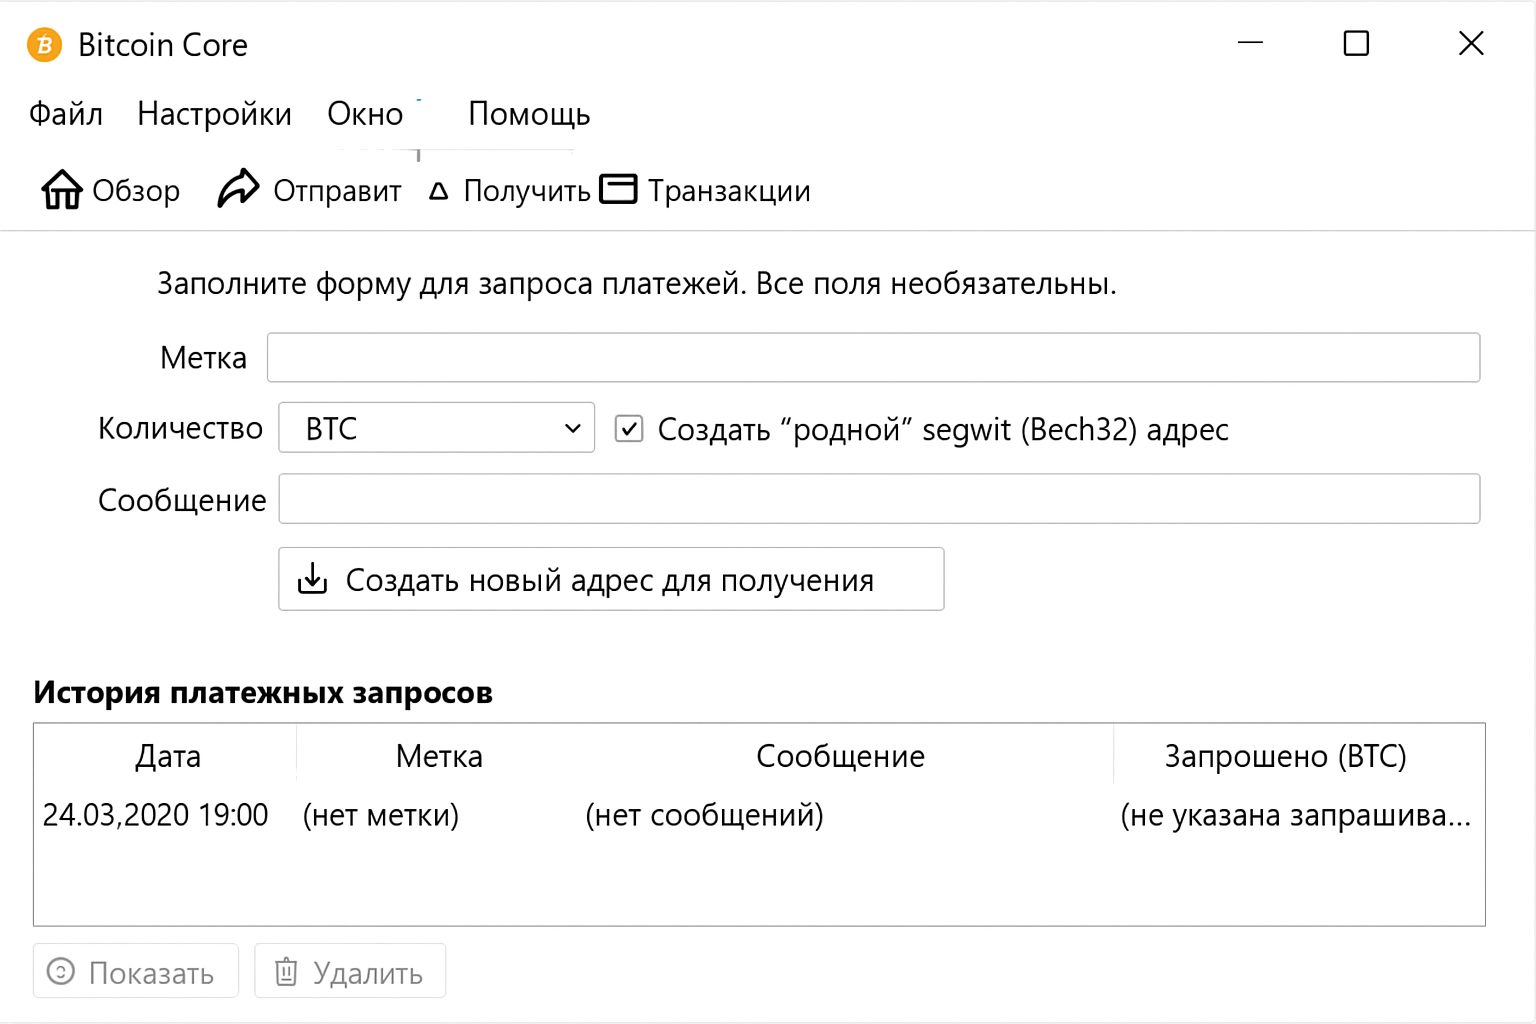The image size is (1536, 1024).
Task: Open Транзакции transactions card icon
Action: pos(618,188)
